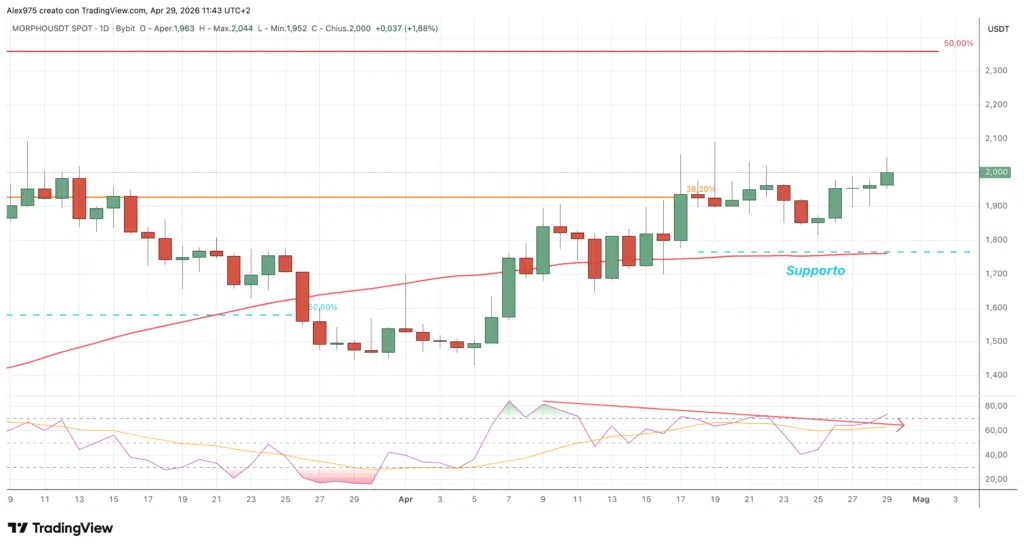Click the "Apr" month marker on time axis
This screenshot has height=548, width=1024.
(405, 497)
